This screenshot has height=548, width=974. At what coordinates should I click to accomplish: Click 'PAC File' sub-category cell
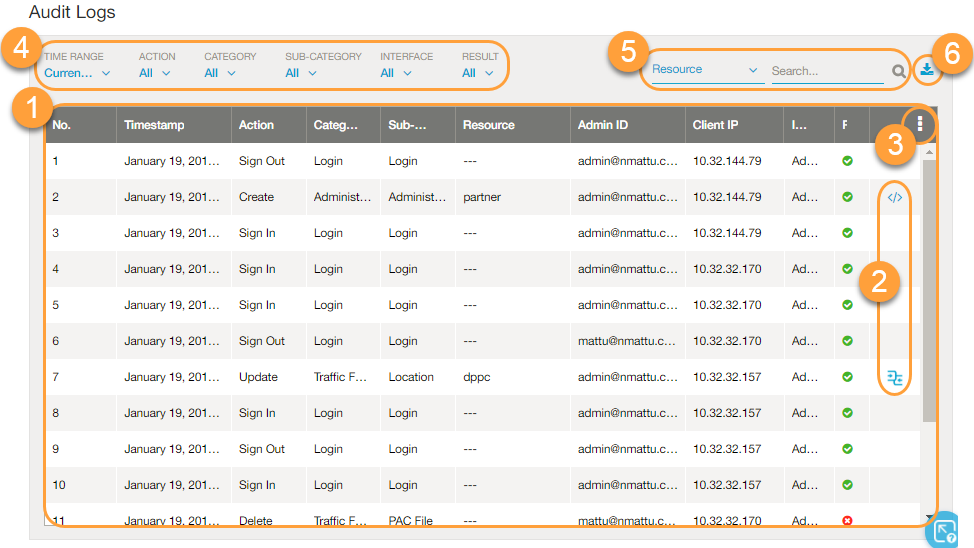click(x=410, y=521)
